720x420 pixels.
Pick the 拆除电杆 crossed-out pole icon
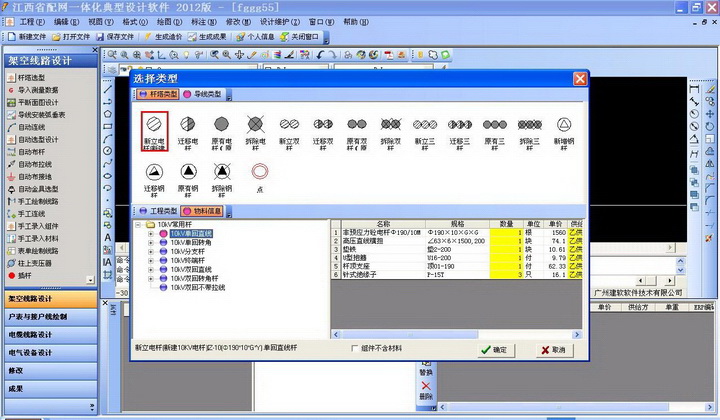[x=255, y=132]
